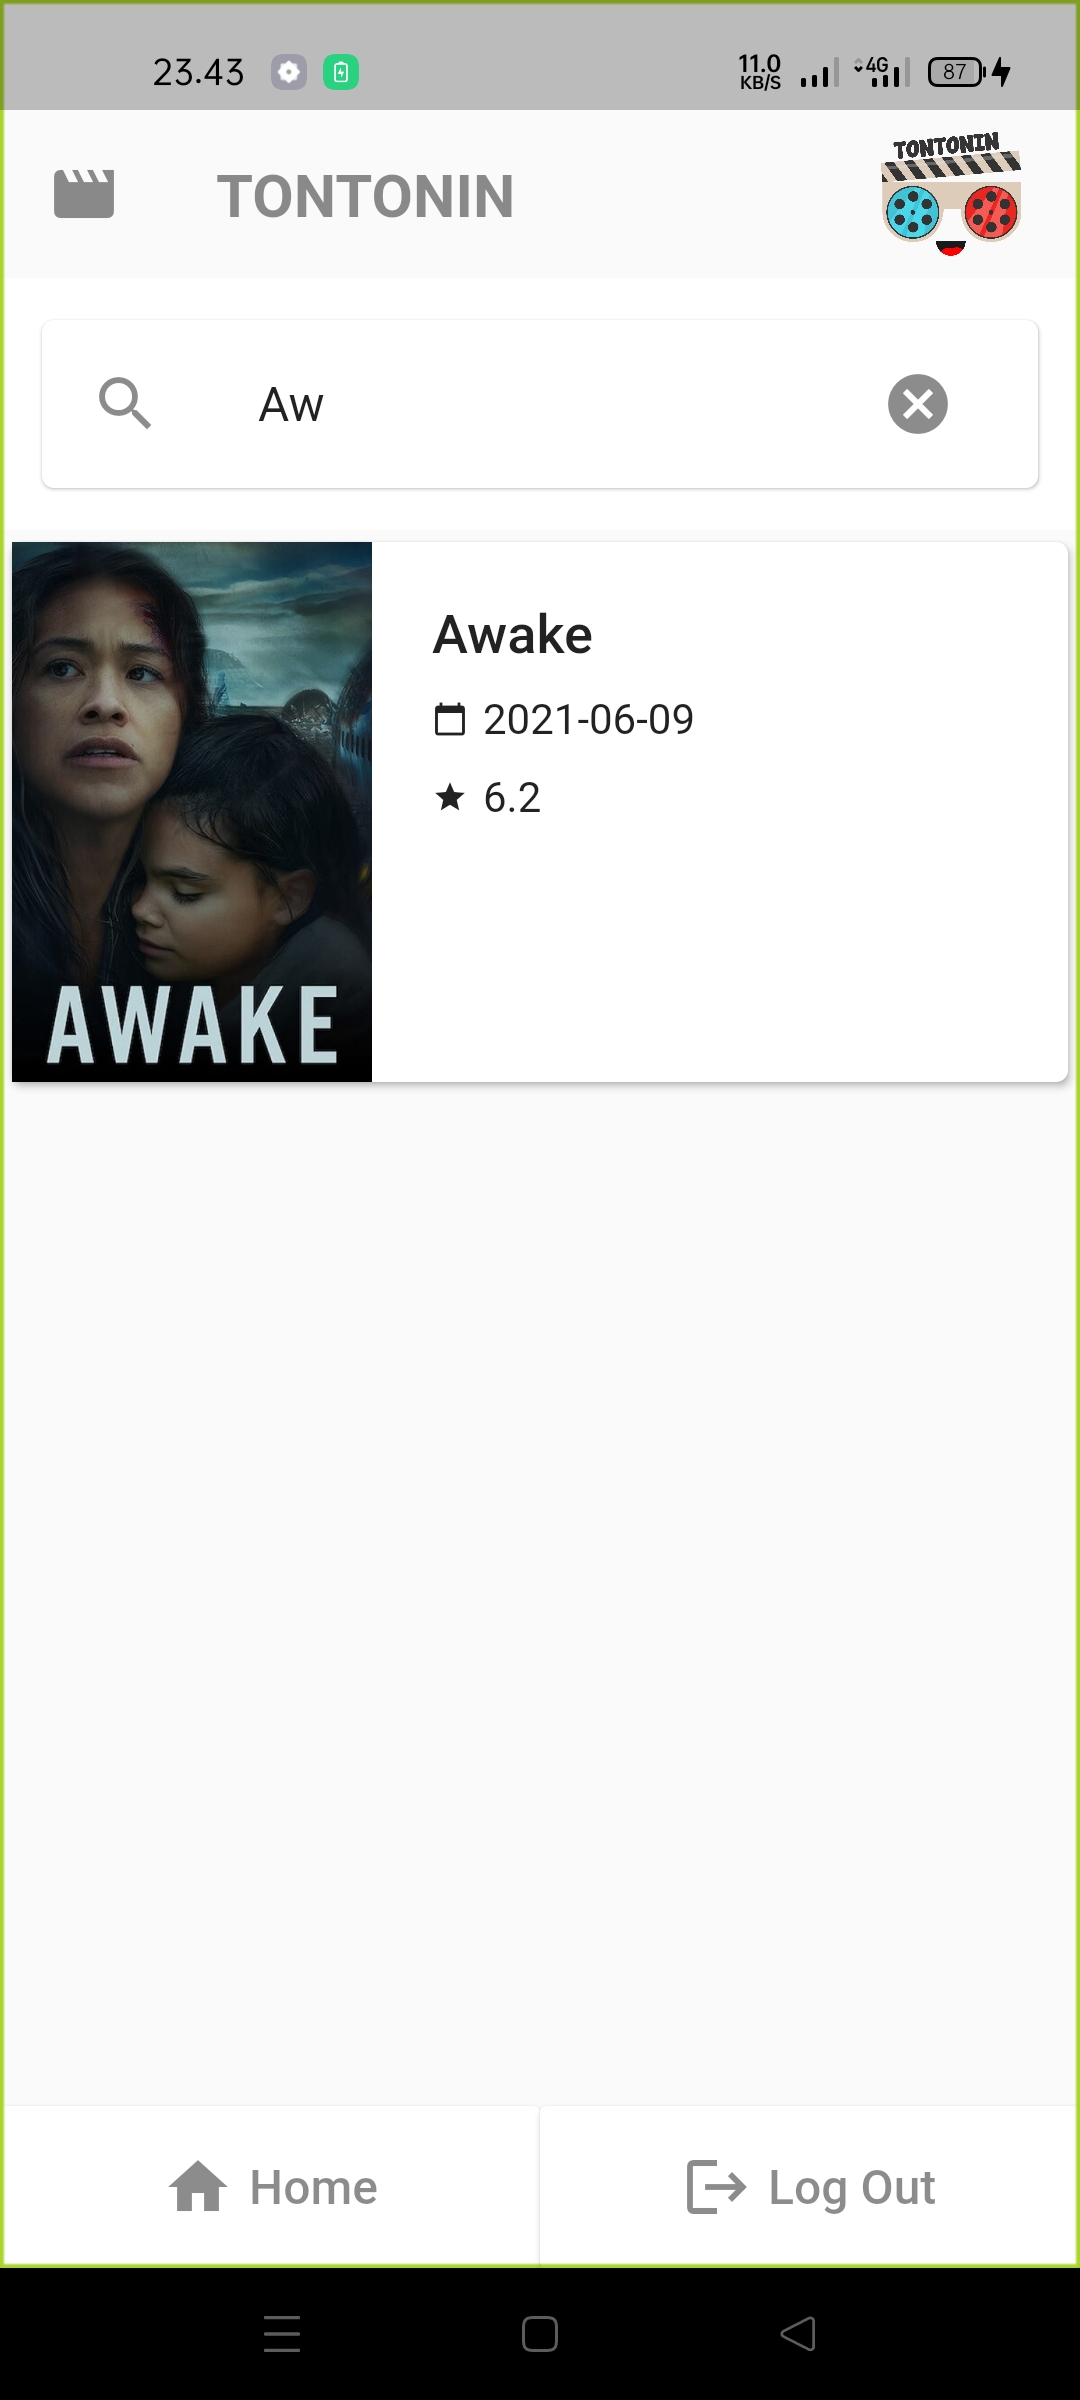Tap the house icon in bottom bar
This screenshot has width=1080, height=2400.
(x=198, y=2187)
